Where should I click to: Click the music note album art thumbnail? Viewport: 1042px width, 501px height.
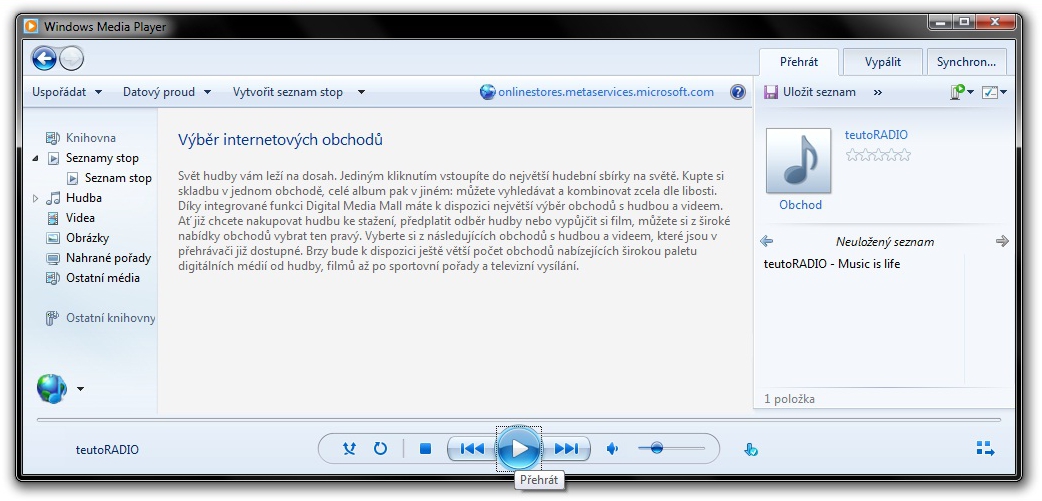coord(798,161)
